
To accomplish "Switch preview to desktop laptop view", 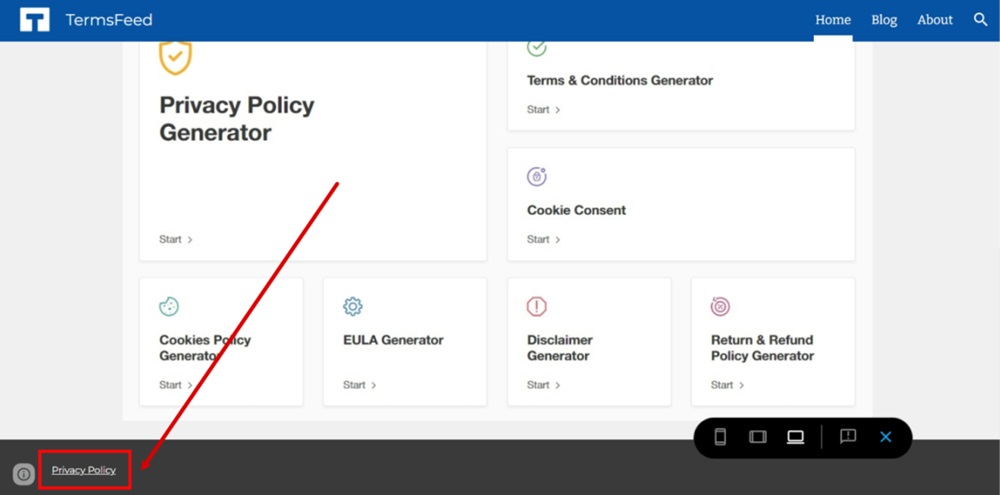I will (795, 437).
